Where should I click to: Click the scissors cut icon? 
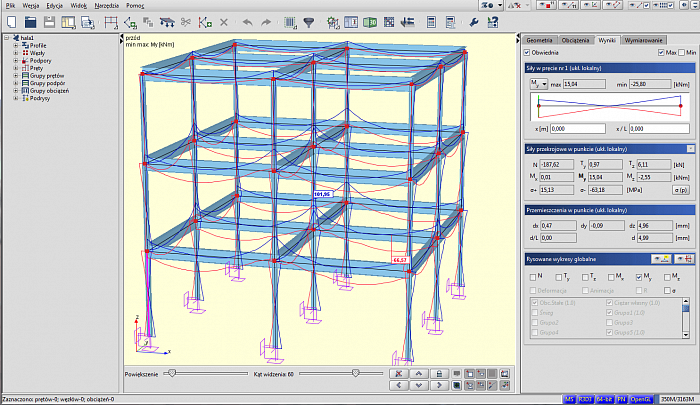(185, 21)
